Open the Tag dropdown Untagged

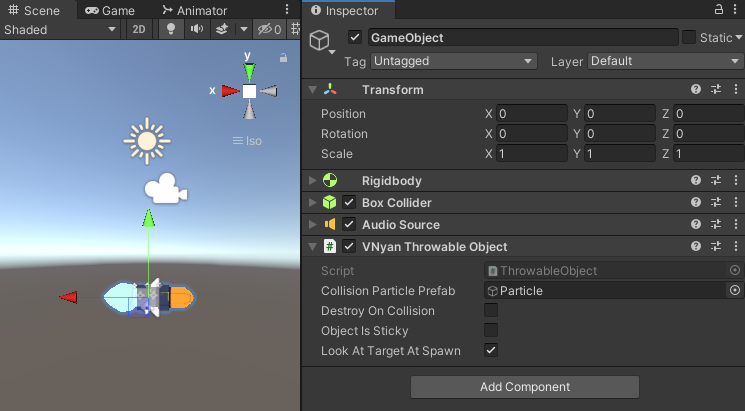454,61
